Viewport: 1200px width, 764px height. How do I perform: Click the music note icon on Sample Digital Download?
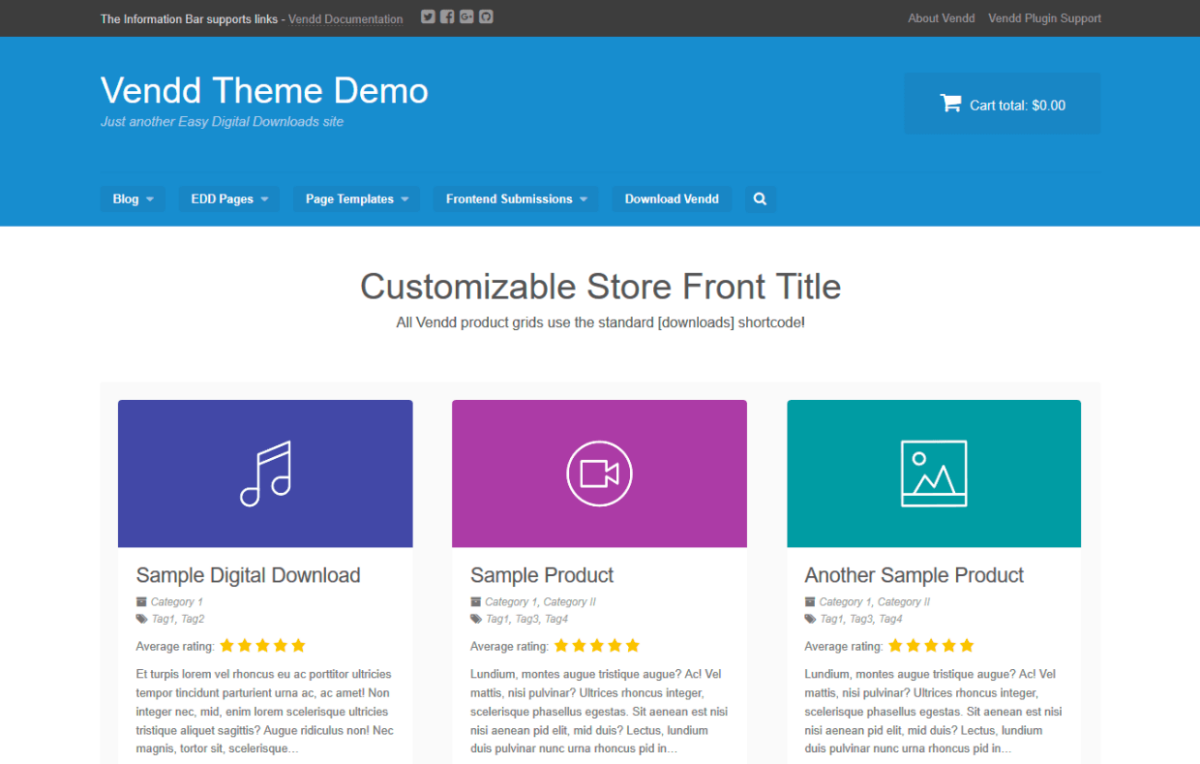coord(264,473)
